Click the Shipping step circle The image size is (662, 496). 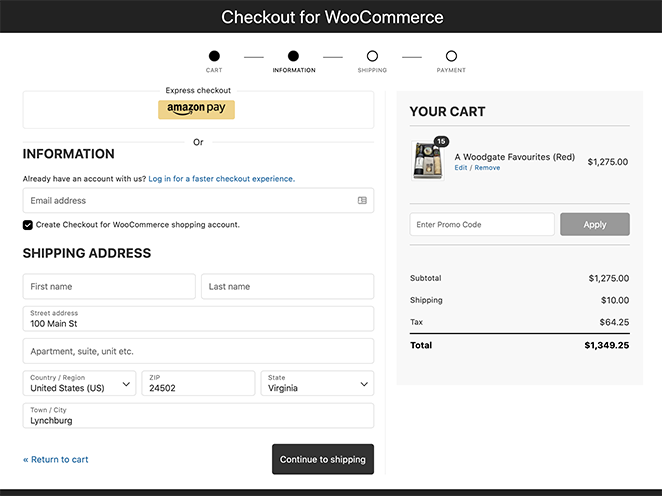(372, 57)
